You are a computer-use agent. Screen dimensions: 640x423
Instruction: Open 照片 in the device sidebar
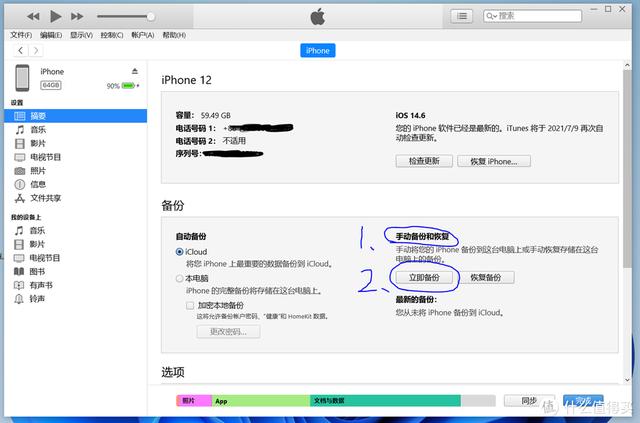point(37,171)
